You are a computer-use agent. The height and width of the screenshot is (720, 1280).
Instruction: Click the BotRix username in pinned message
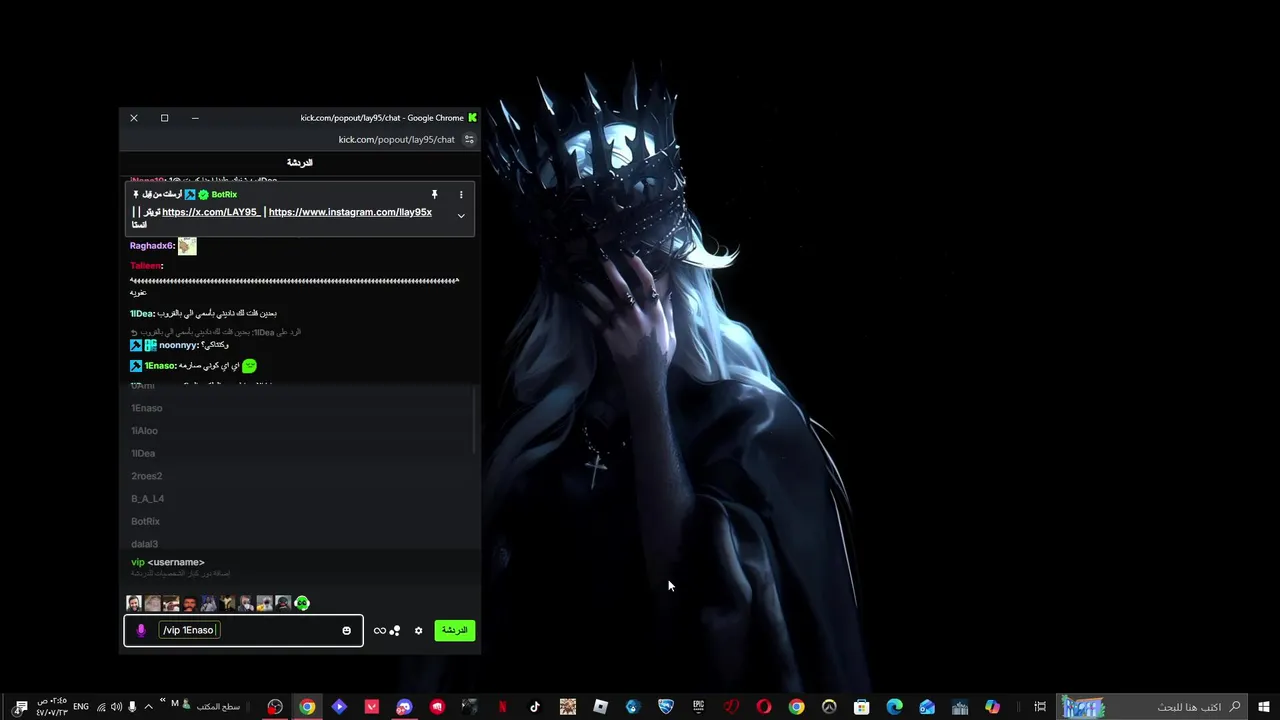click(x=224, y=194)
